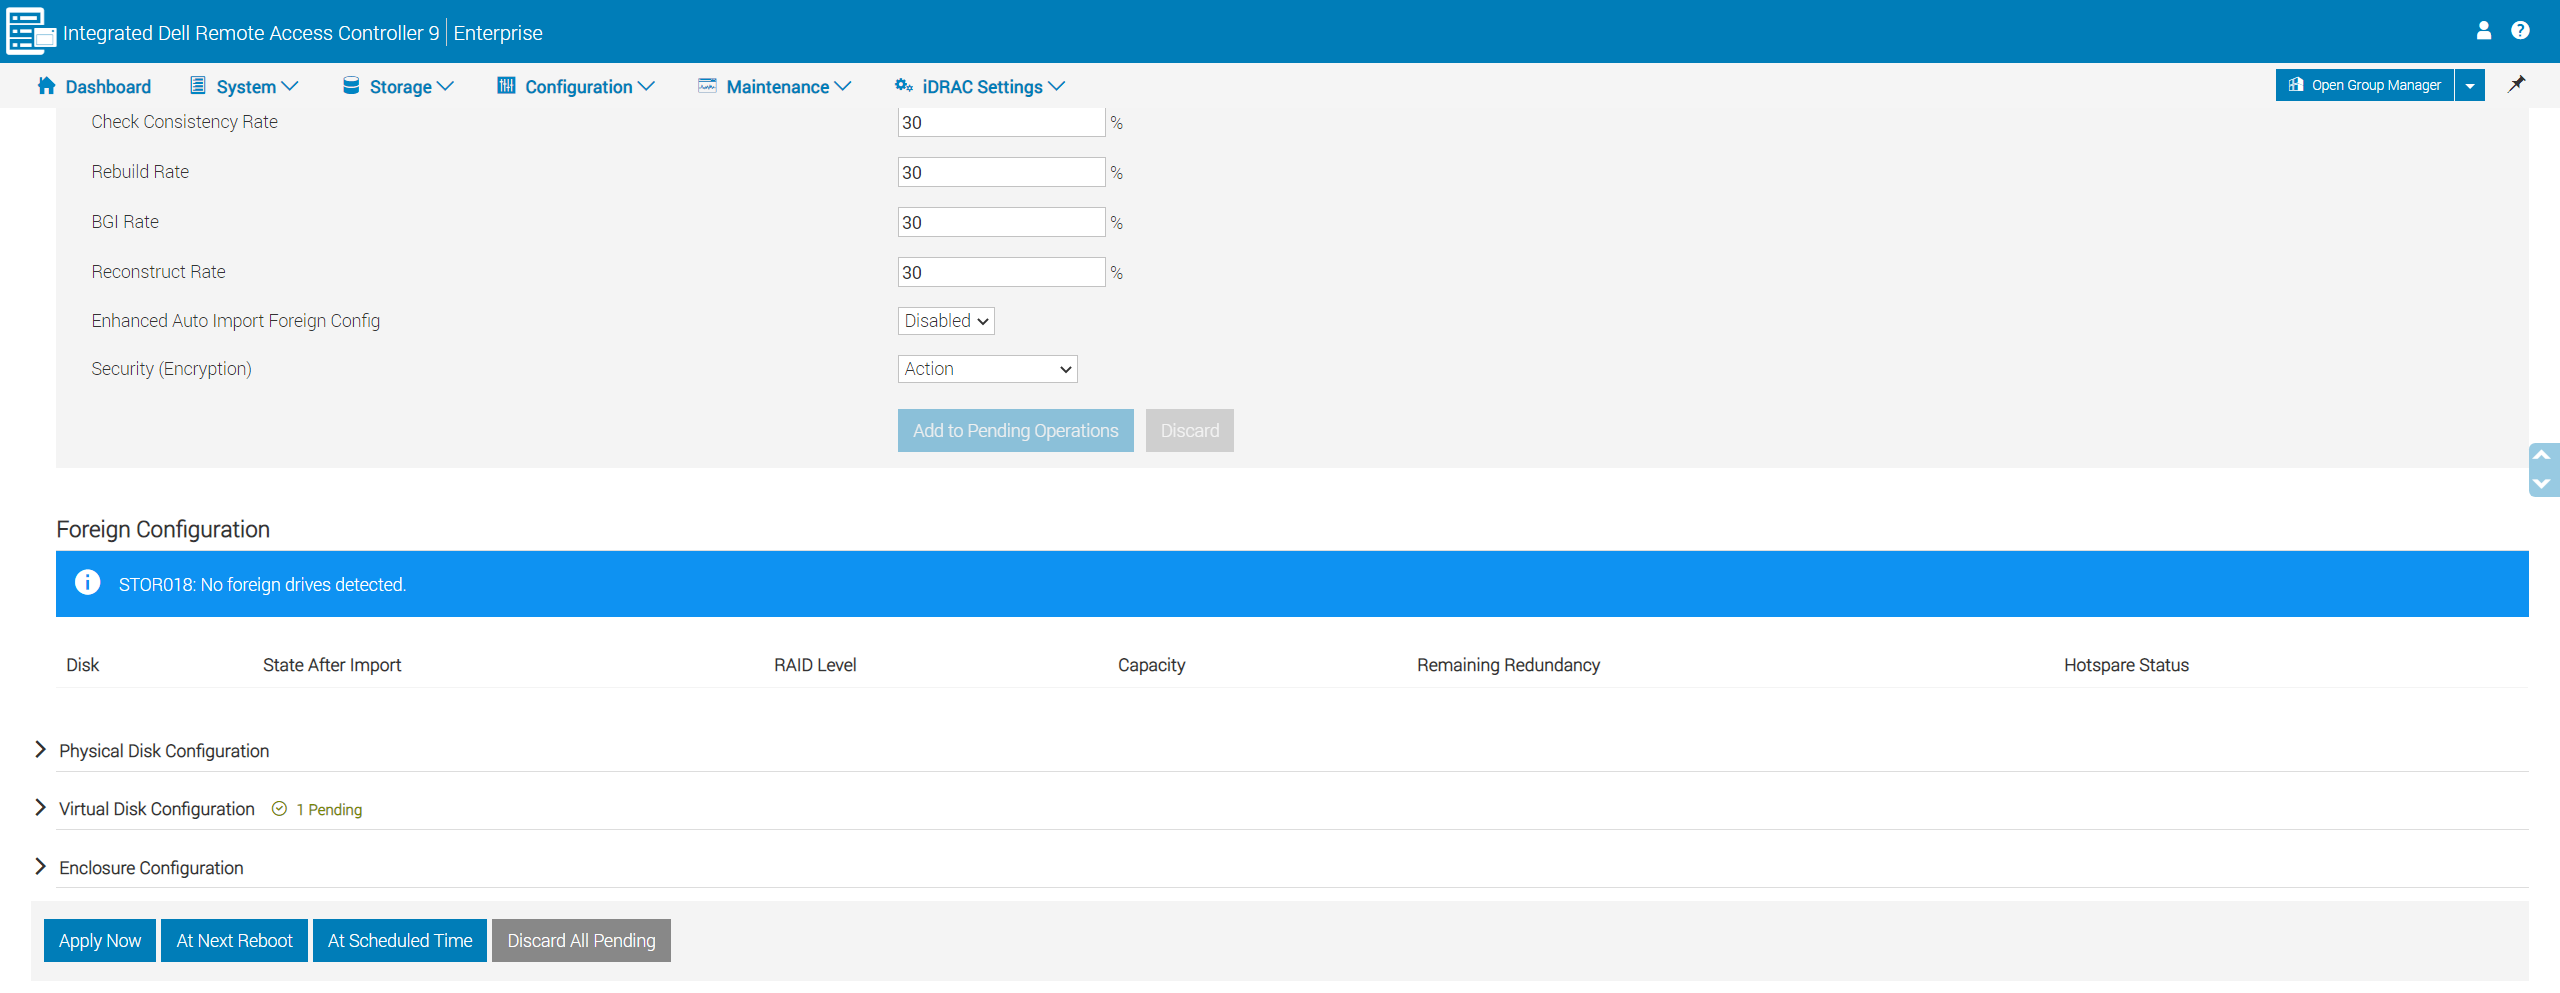Click Discard All Pending button

(x=582, y=941)
